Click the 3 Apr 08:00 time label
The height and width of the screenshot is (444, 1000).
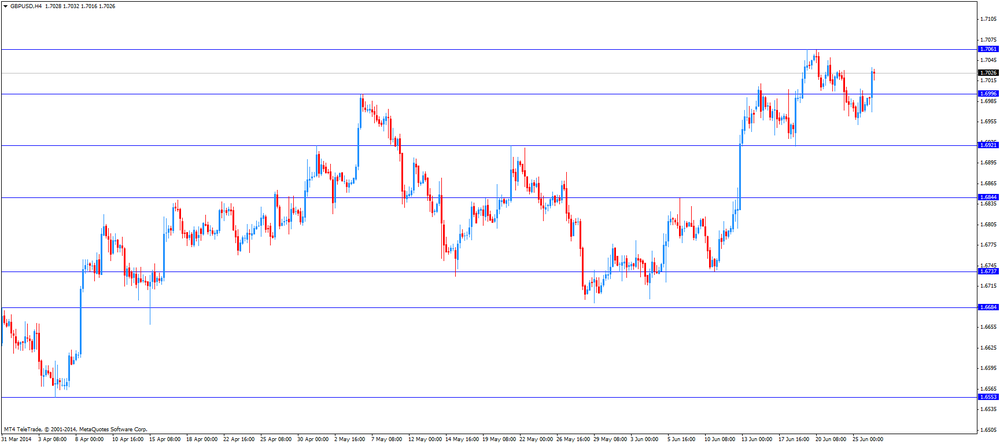54,440
